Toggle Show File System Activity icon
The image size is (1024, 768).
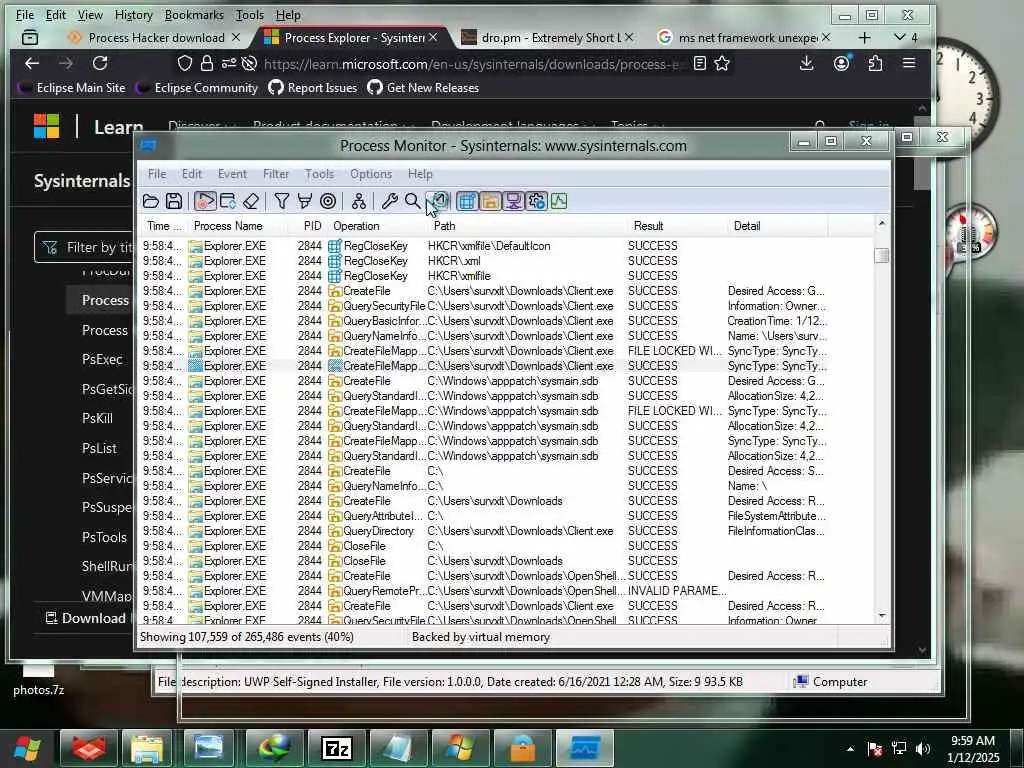(490, 201)
